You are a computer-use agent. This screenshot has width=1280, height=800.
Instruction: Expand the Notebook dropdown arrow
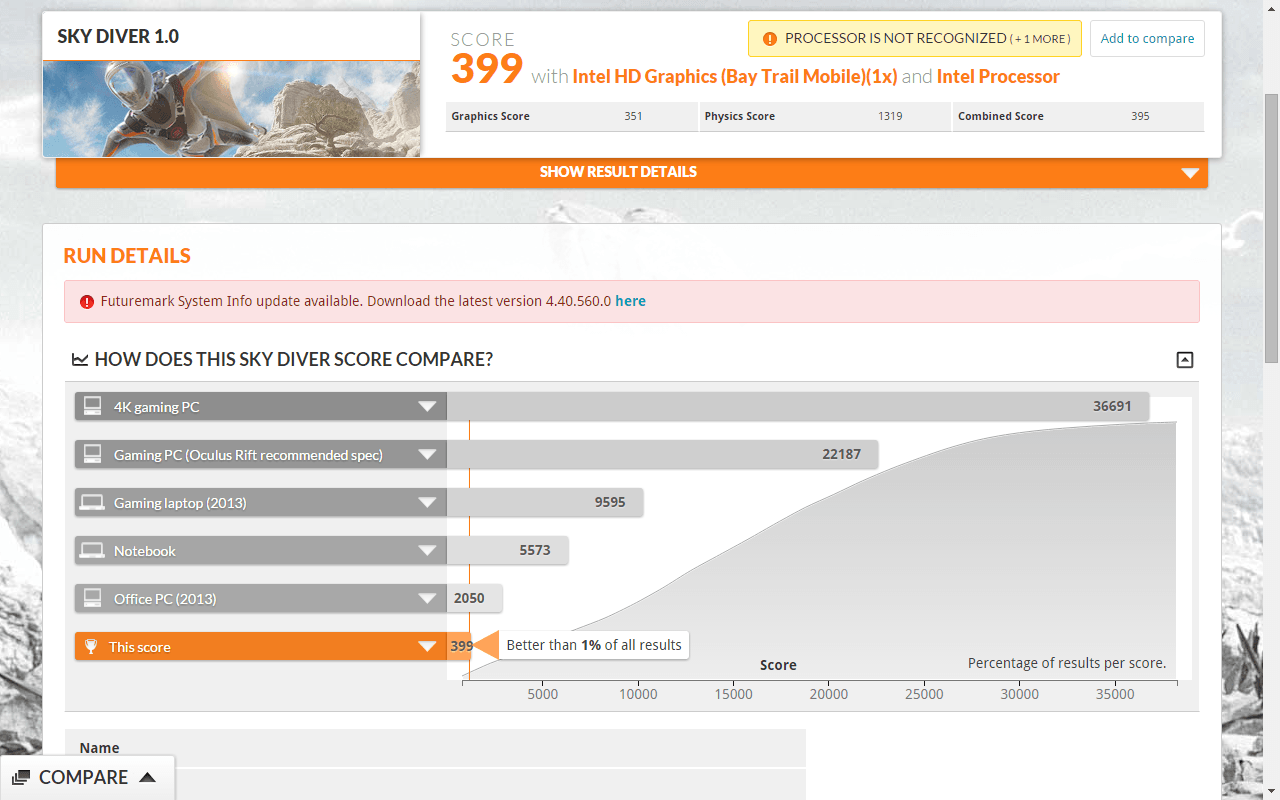[428, 551]
